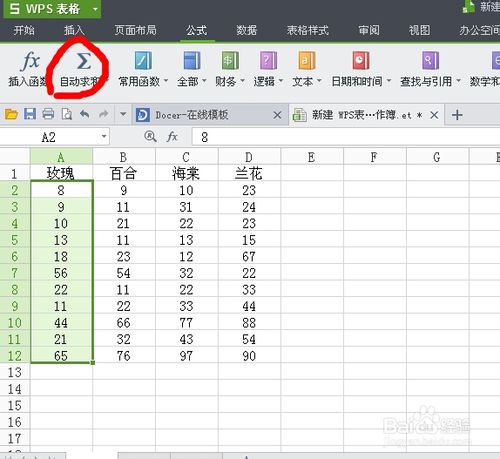Open the Logical functions icon
This screenshot has height=459, width=500.
tap(269, 60)
